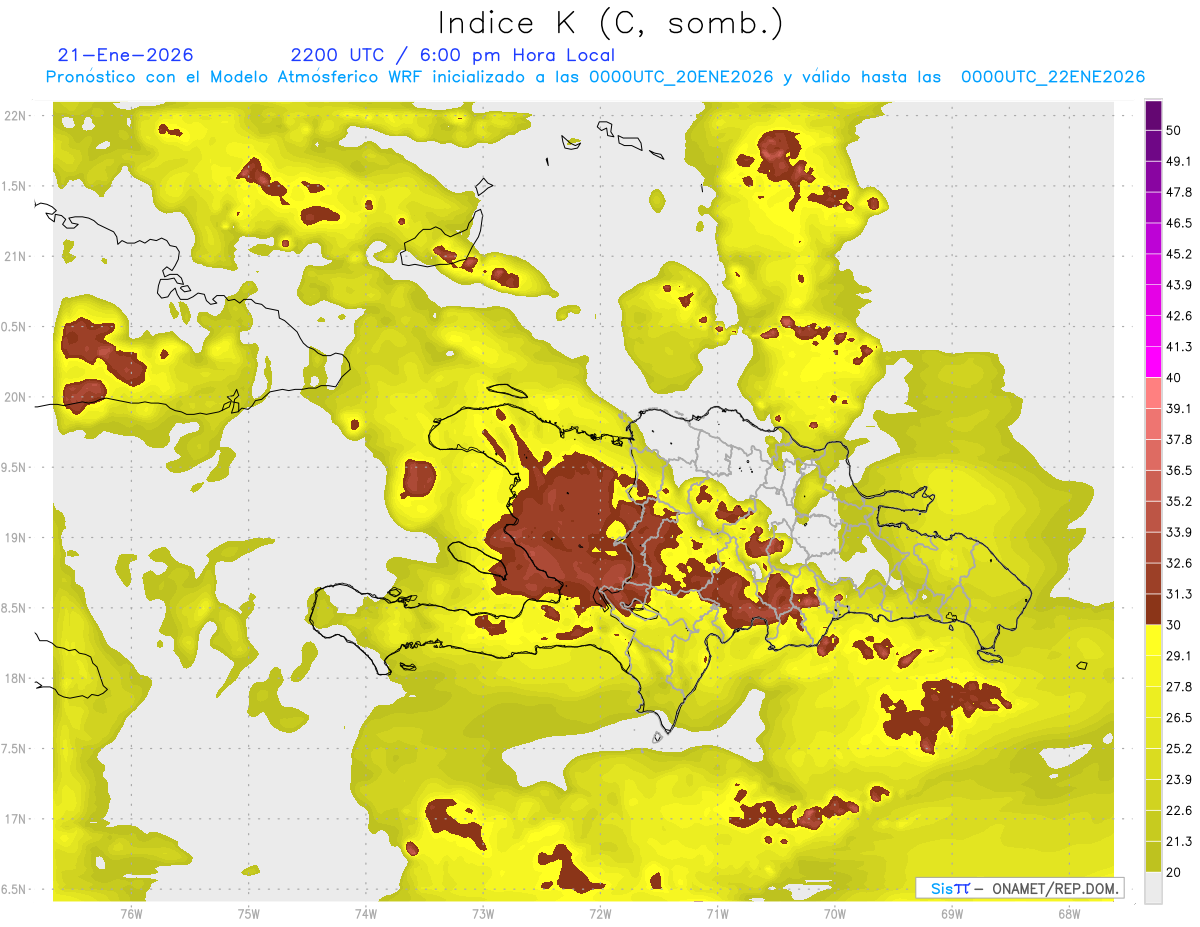The height and width of the screenshot is (927, 1200).
Task: Click the "50" value on color scale
Action: [1173, 130]
